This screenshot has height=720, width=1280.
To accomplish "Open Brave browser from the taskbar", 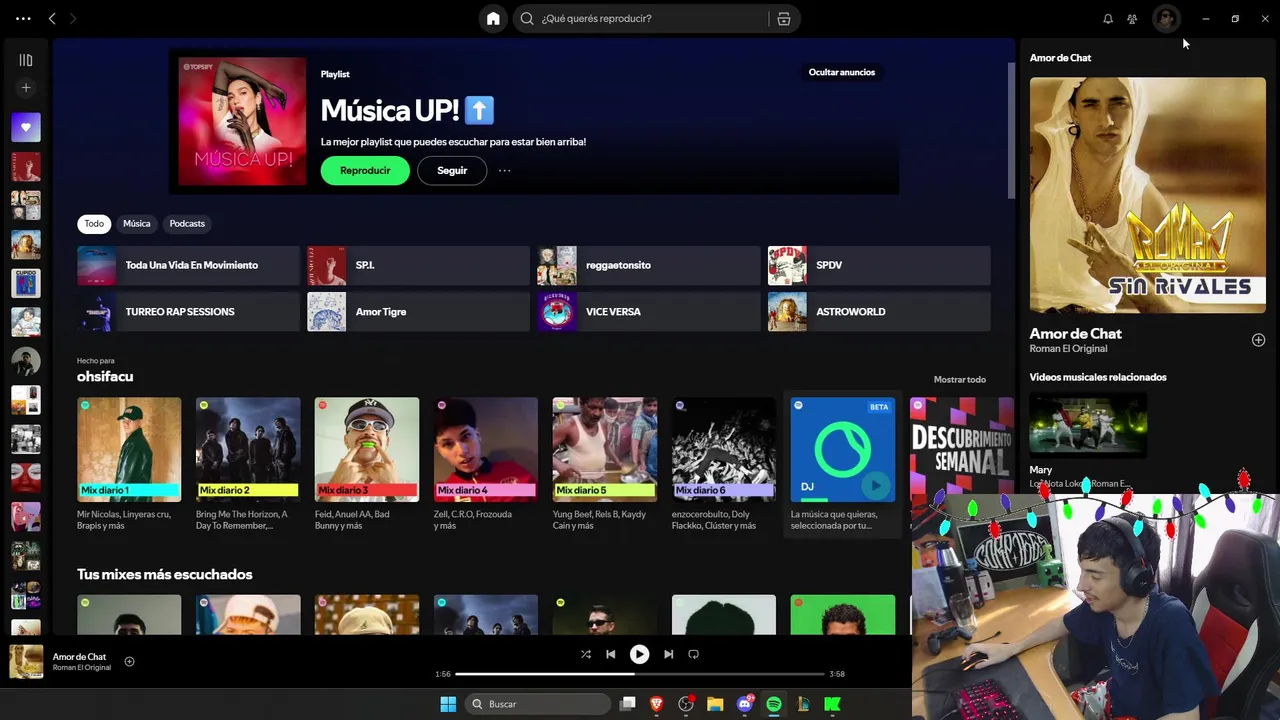I will 657,704.
